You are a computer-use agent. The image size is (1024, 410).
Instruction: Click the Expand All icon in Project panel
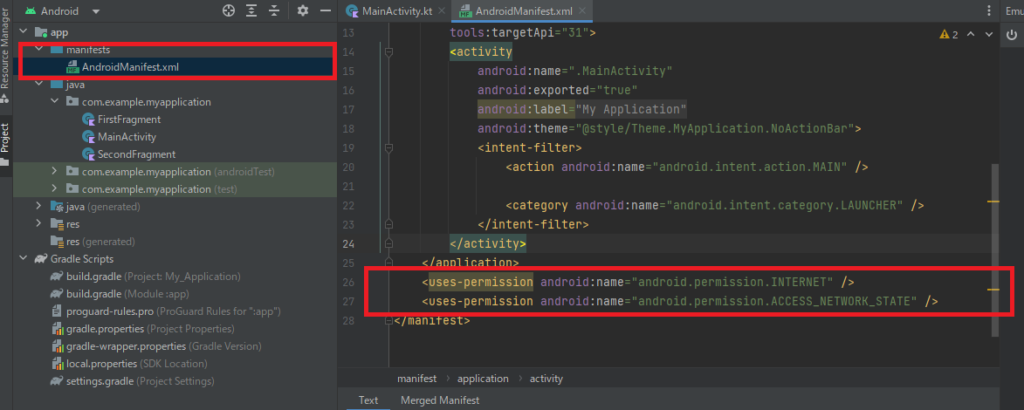pos(252,11)
